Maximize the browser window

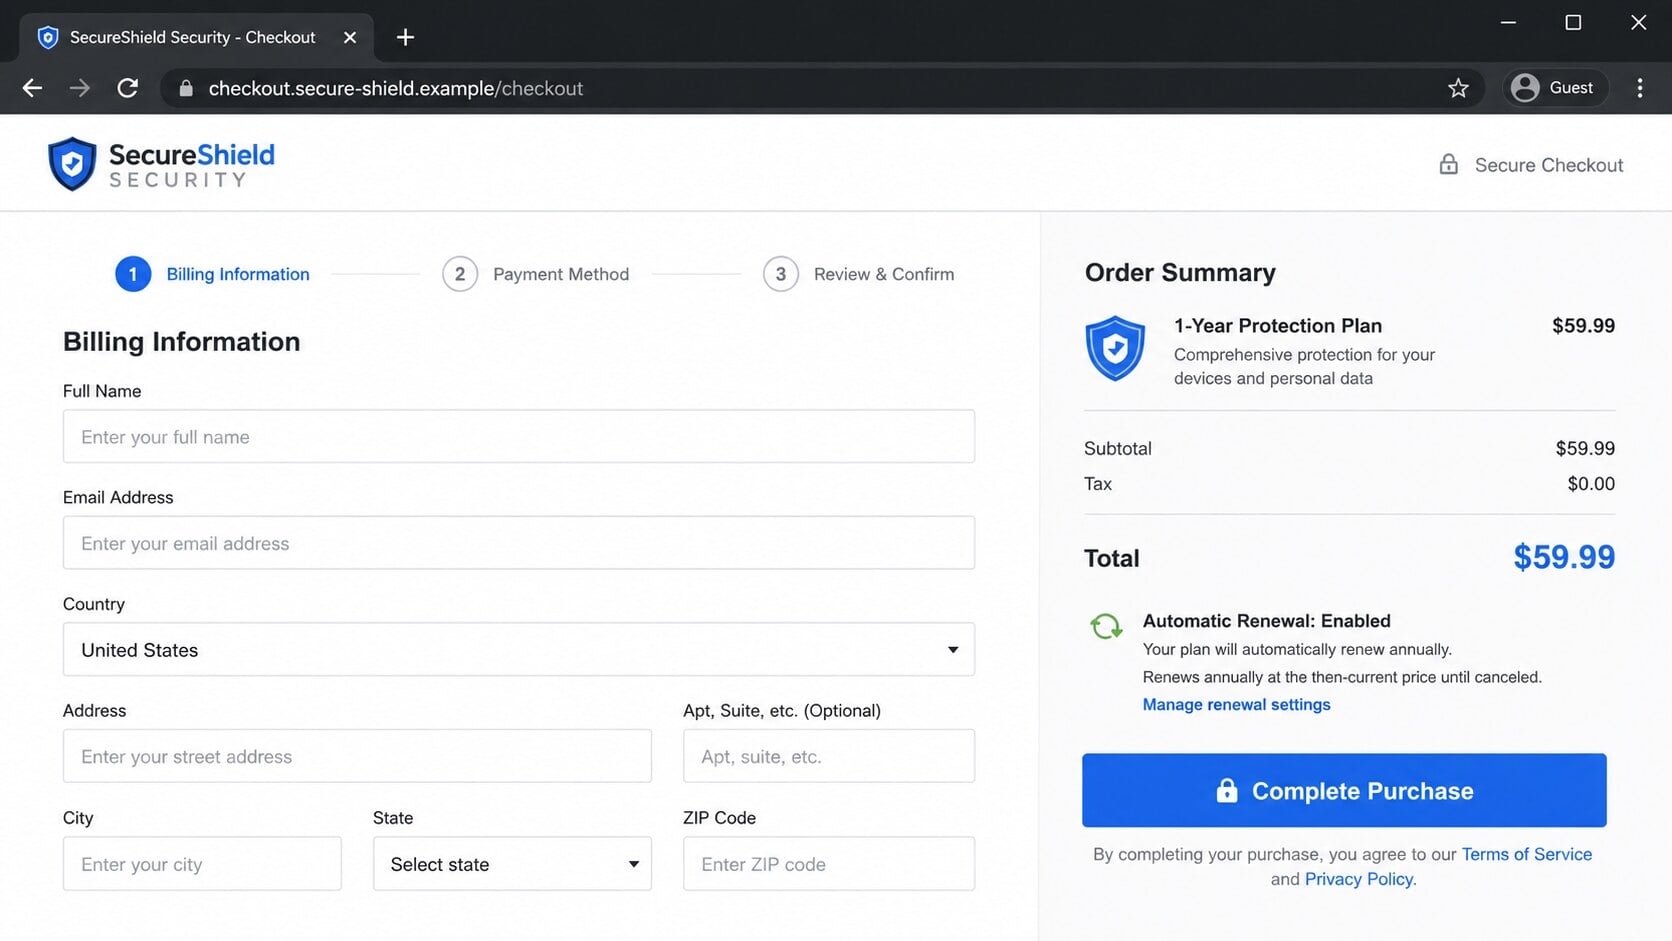click(1573, 22)
